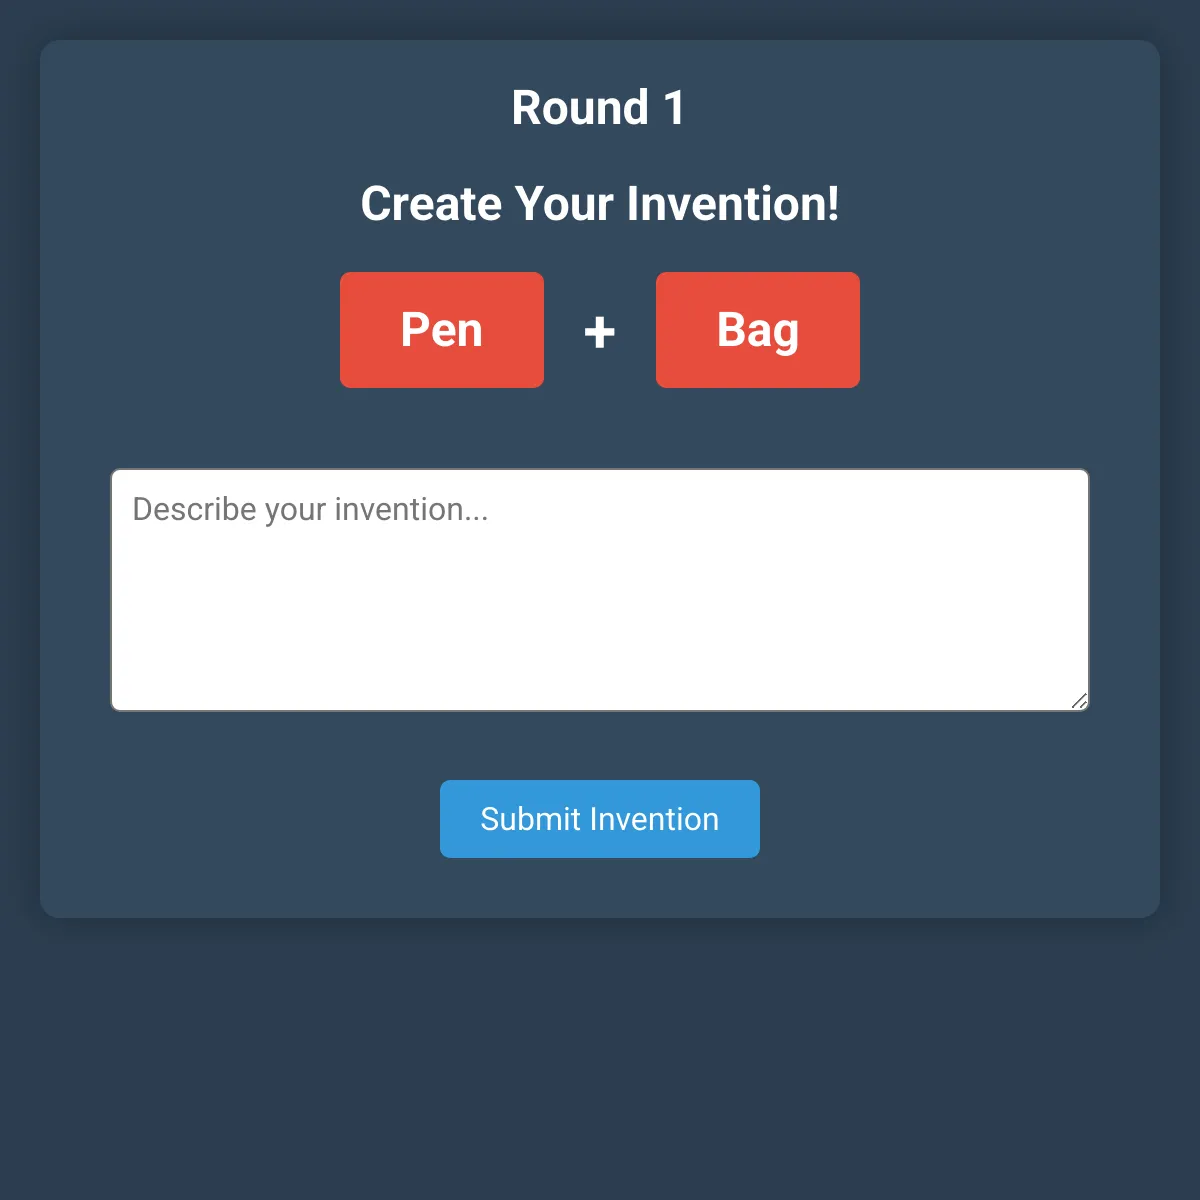Click the textarea resize handle in its corner
Screen dimensions: 1200x1200
click(x=1079, y=701)
